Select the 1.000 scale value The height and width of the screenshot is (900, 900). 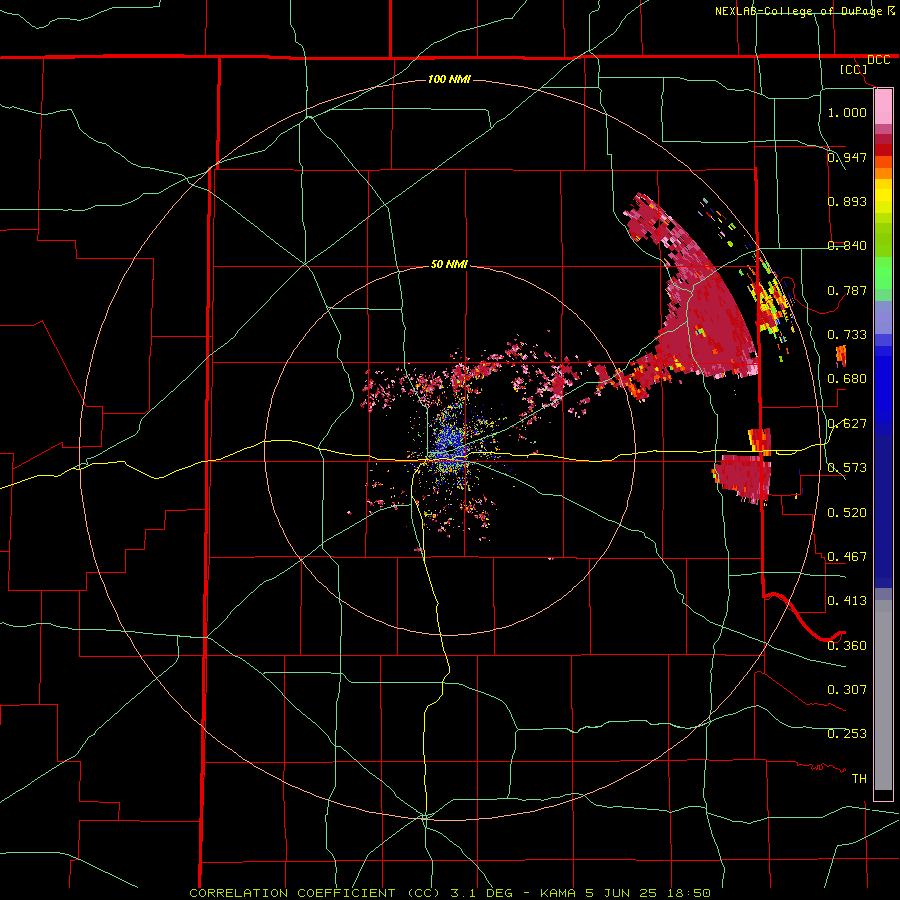pos(847,112)
